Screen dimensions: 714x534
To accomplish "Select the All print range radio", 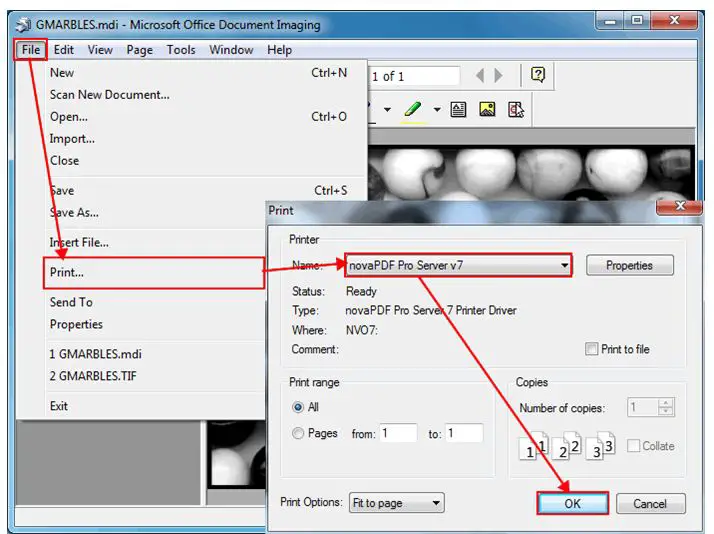I will point(297,407).
